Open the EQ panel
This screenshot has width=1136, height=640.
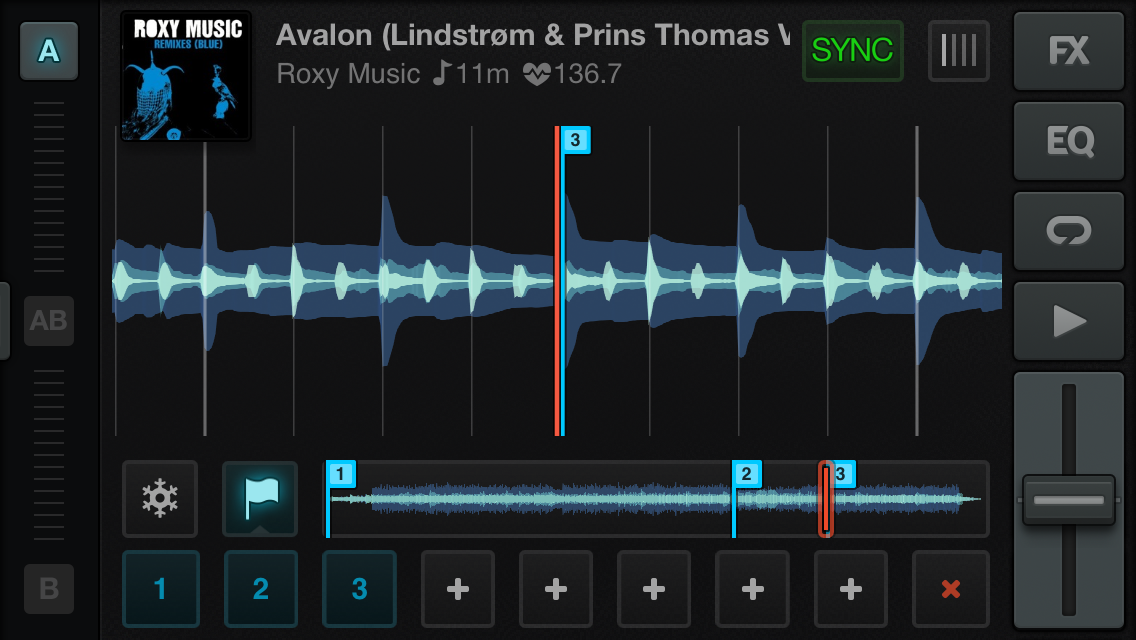click(1069, 141)
